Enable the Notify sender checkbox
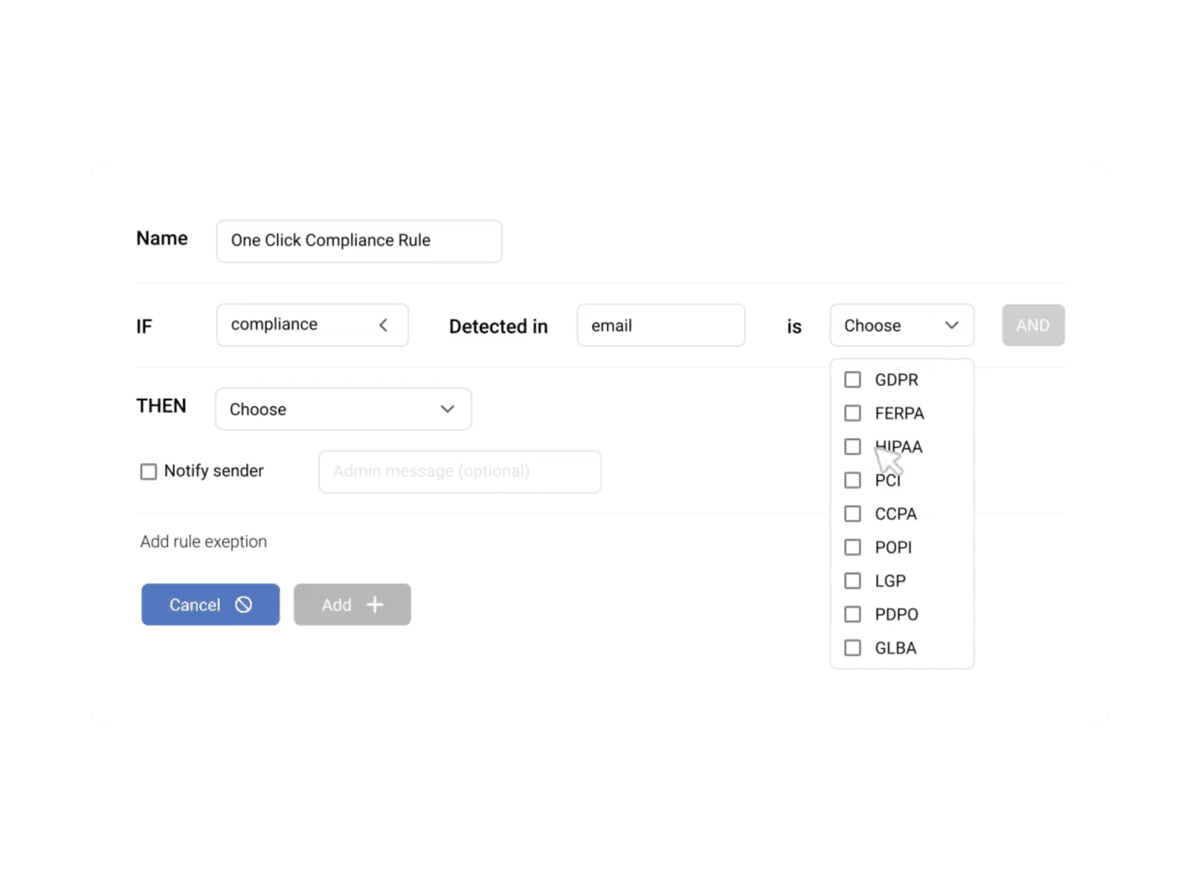This screenshot has width=1200, height=889. 149,472
